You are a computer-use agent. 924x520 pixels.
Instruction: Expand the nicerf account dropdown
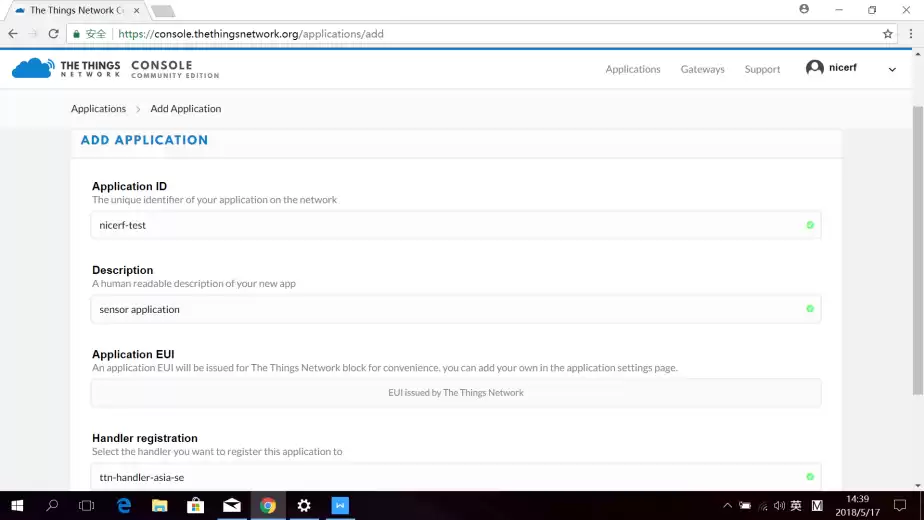click(x=892, y=69)
